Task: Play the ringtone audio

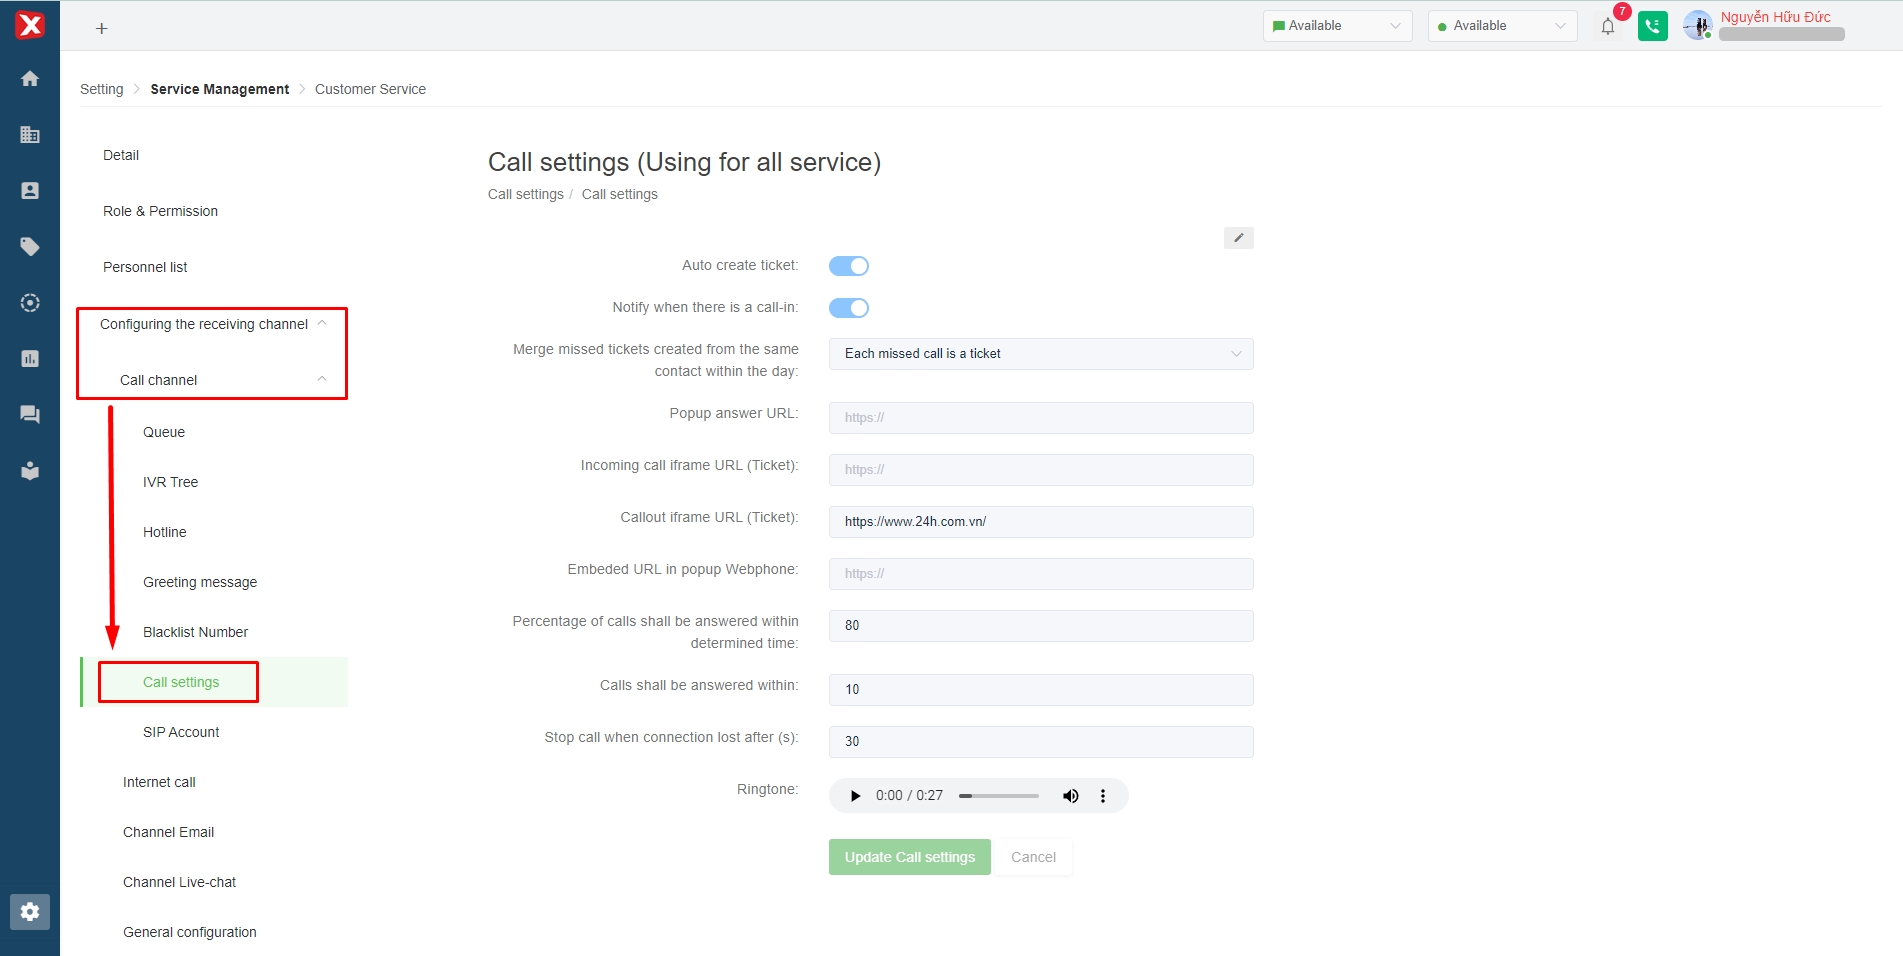Action: pos(855,796)
